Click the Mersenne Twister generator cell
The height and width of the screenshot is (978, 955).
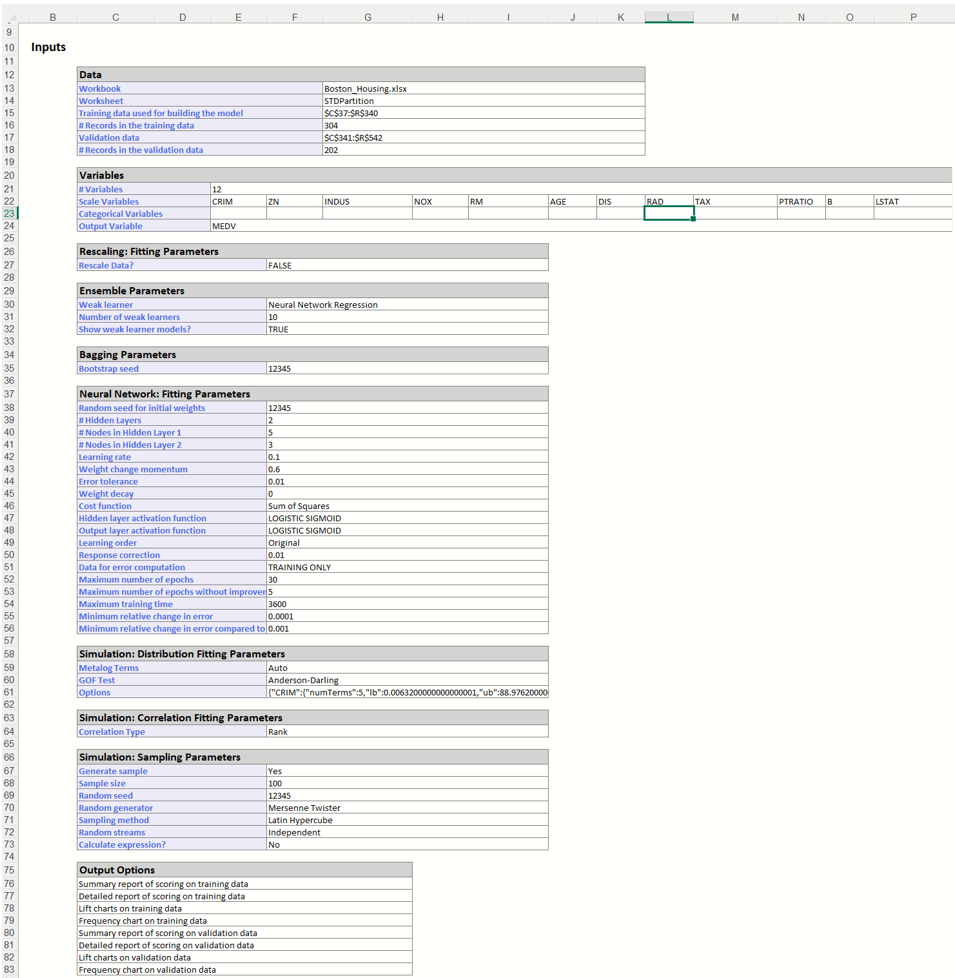click(x=304, y=808)
